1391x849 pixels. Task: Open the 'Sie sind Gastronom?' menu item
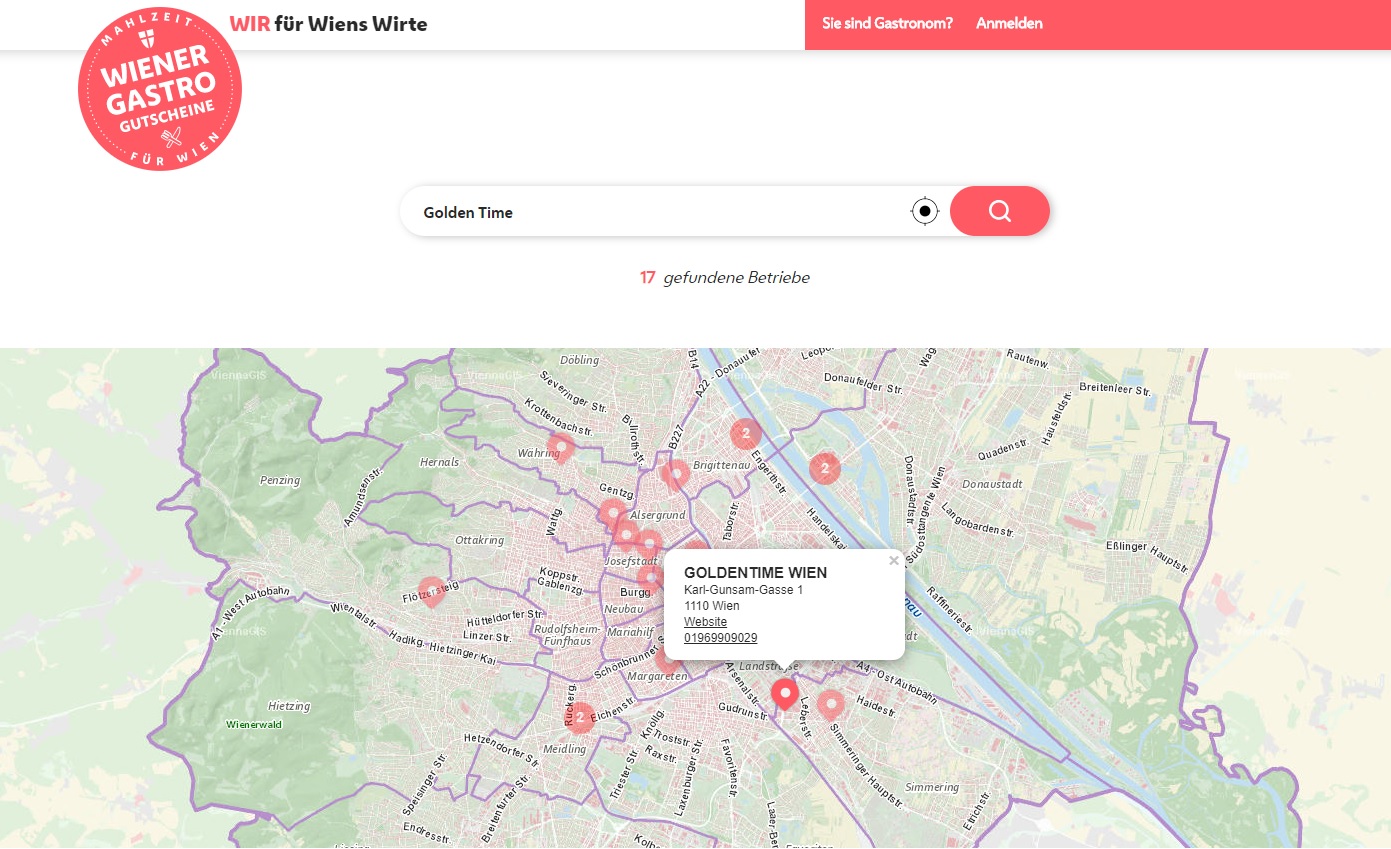click(887, 23)
